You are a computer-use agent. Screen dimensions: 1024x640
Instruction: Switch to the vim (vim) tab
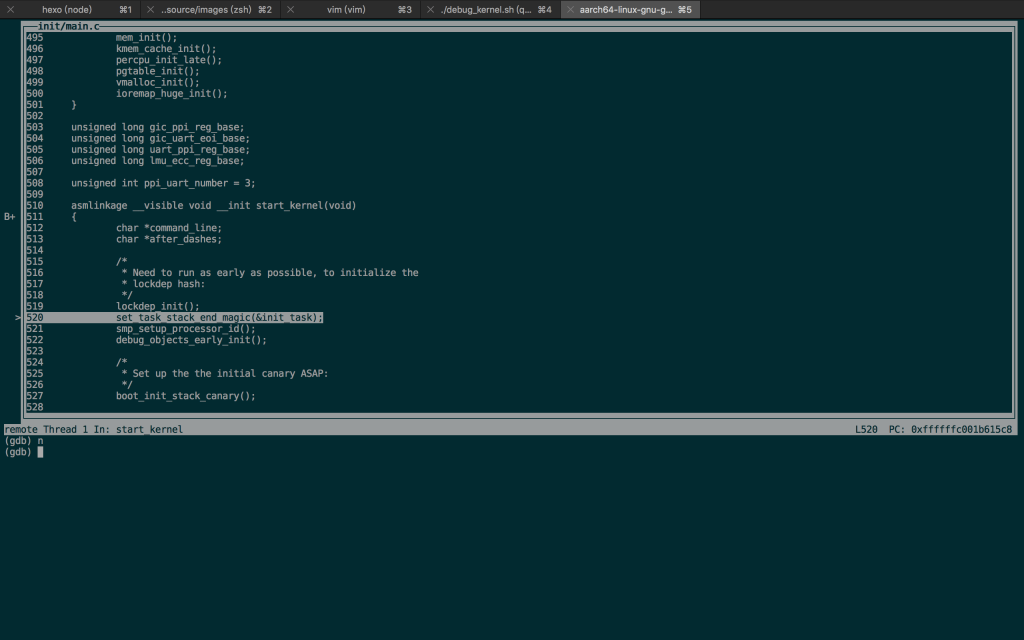(350, 10)
